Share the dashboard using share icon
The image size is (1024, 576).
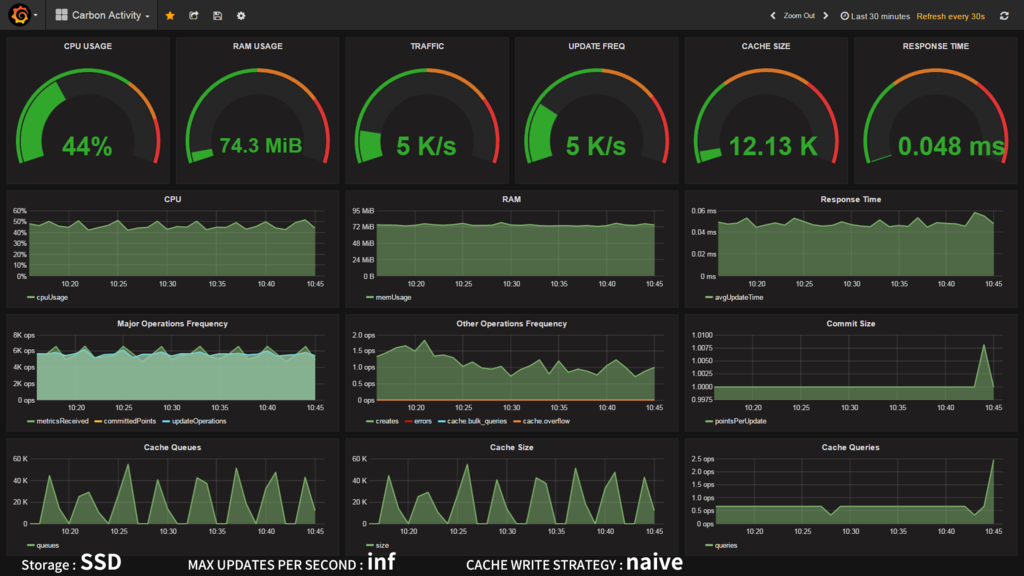coord(194,16)
